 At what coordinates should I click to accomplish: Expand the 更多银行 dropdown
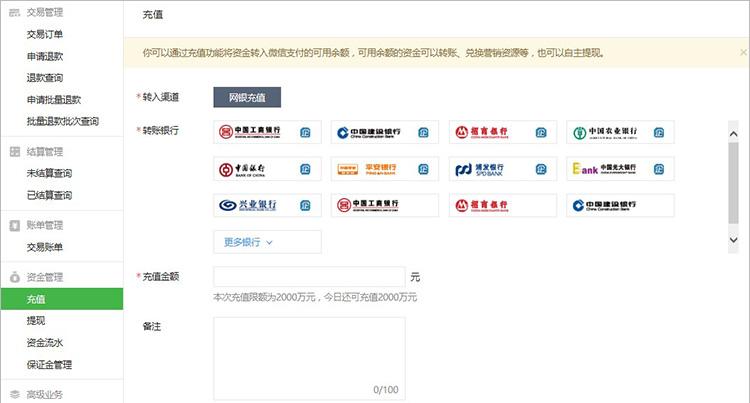pyautogui.click(x=267, y=242)
